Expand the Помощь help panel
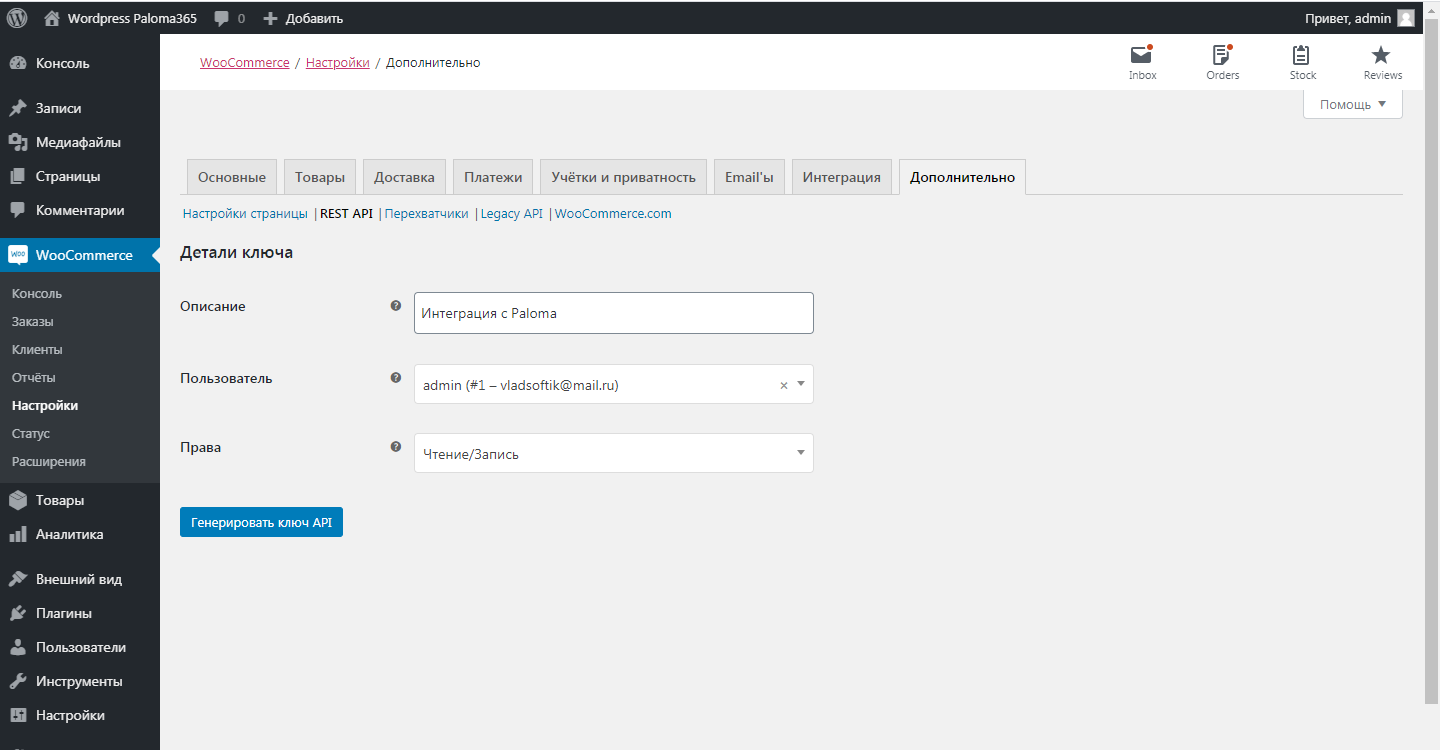This screenshot has width=1440, height=750. 1352,104
